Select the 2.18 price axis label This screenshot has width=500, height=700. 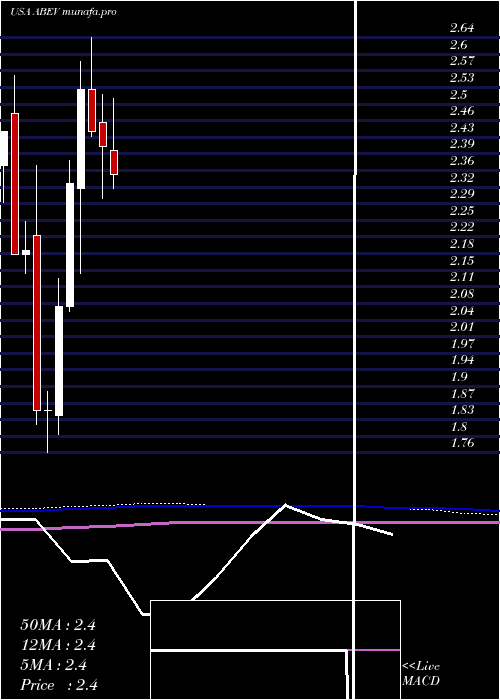[x=462, y=244]
